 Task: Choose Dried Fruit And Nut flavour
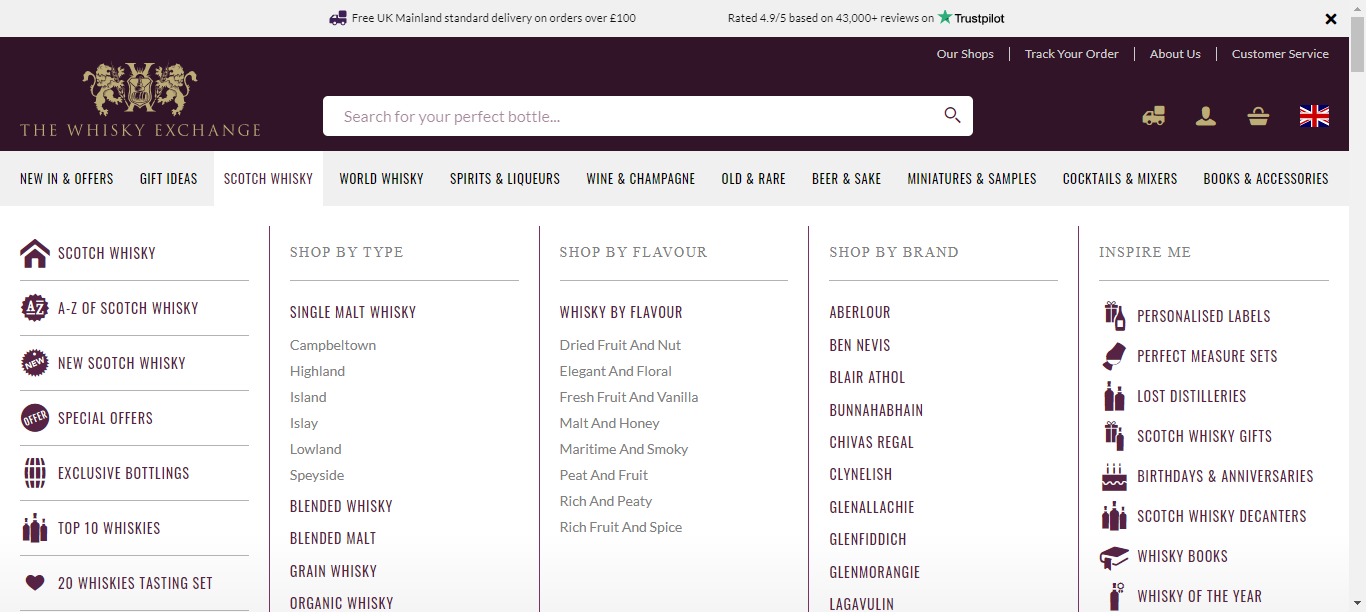620,345
